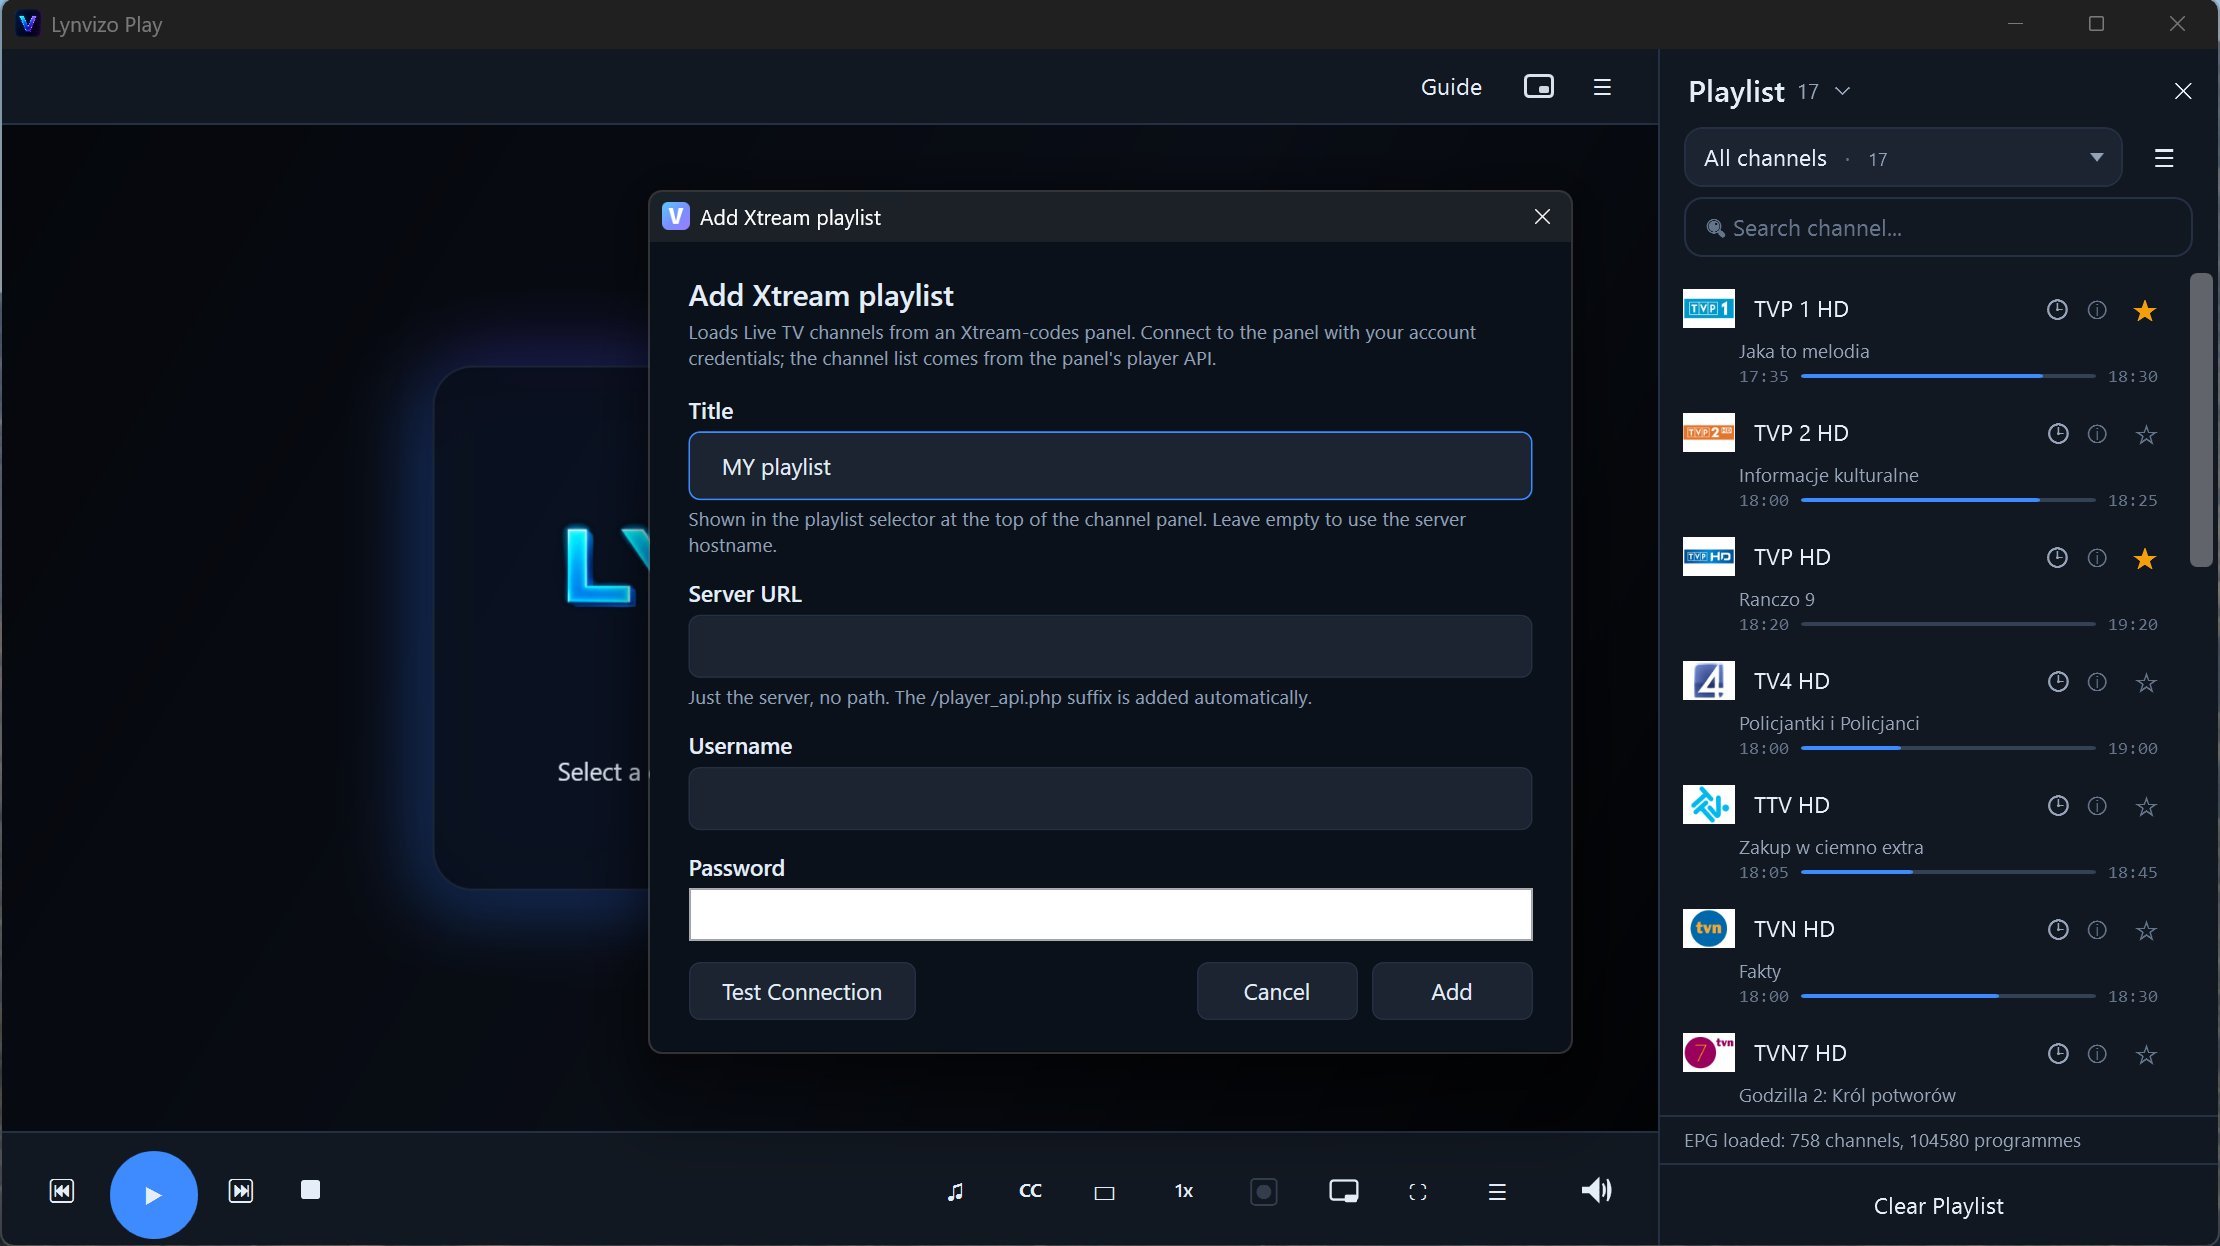Toggle picture-in-picture in bottom bar

tap(1343, 1191)
